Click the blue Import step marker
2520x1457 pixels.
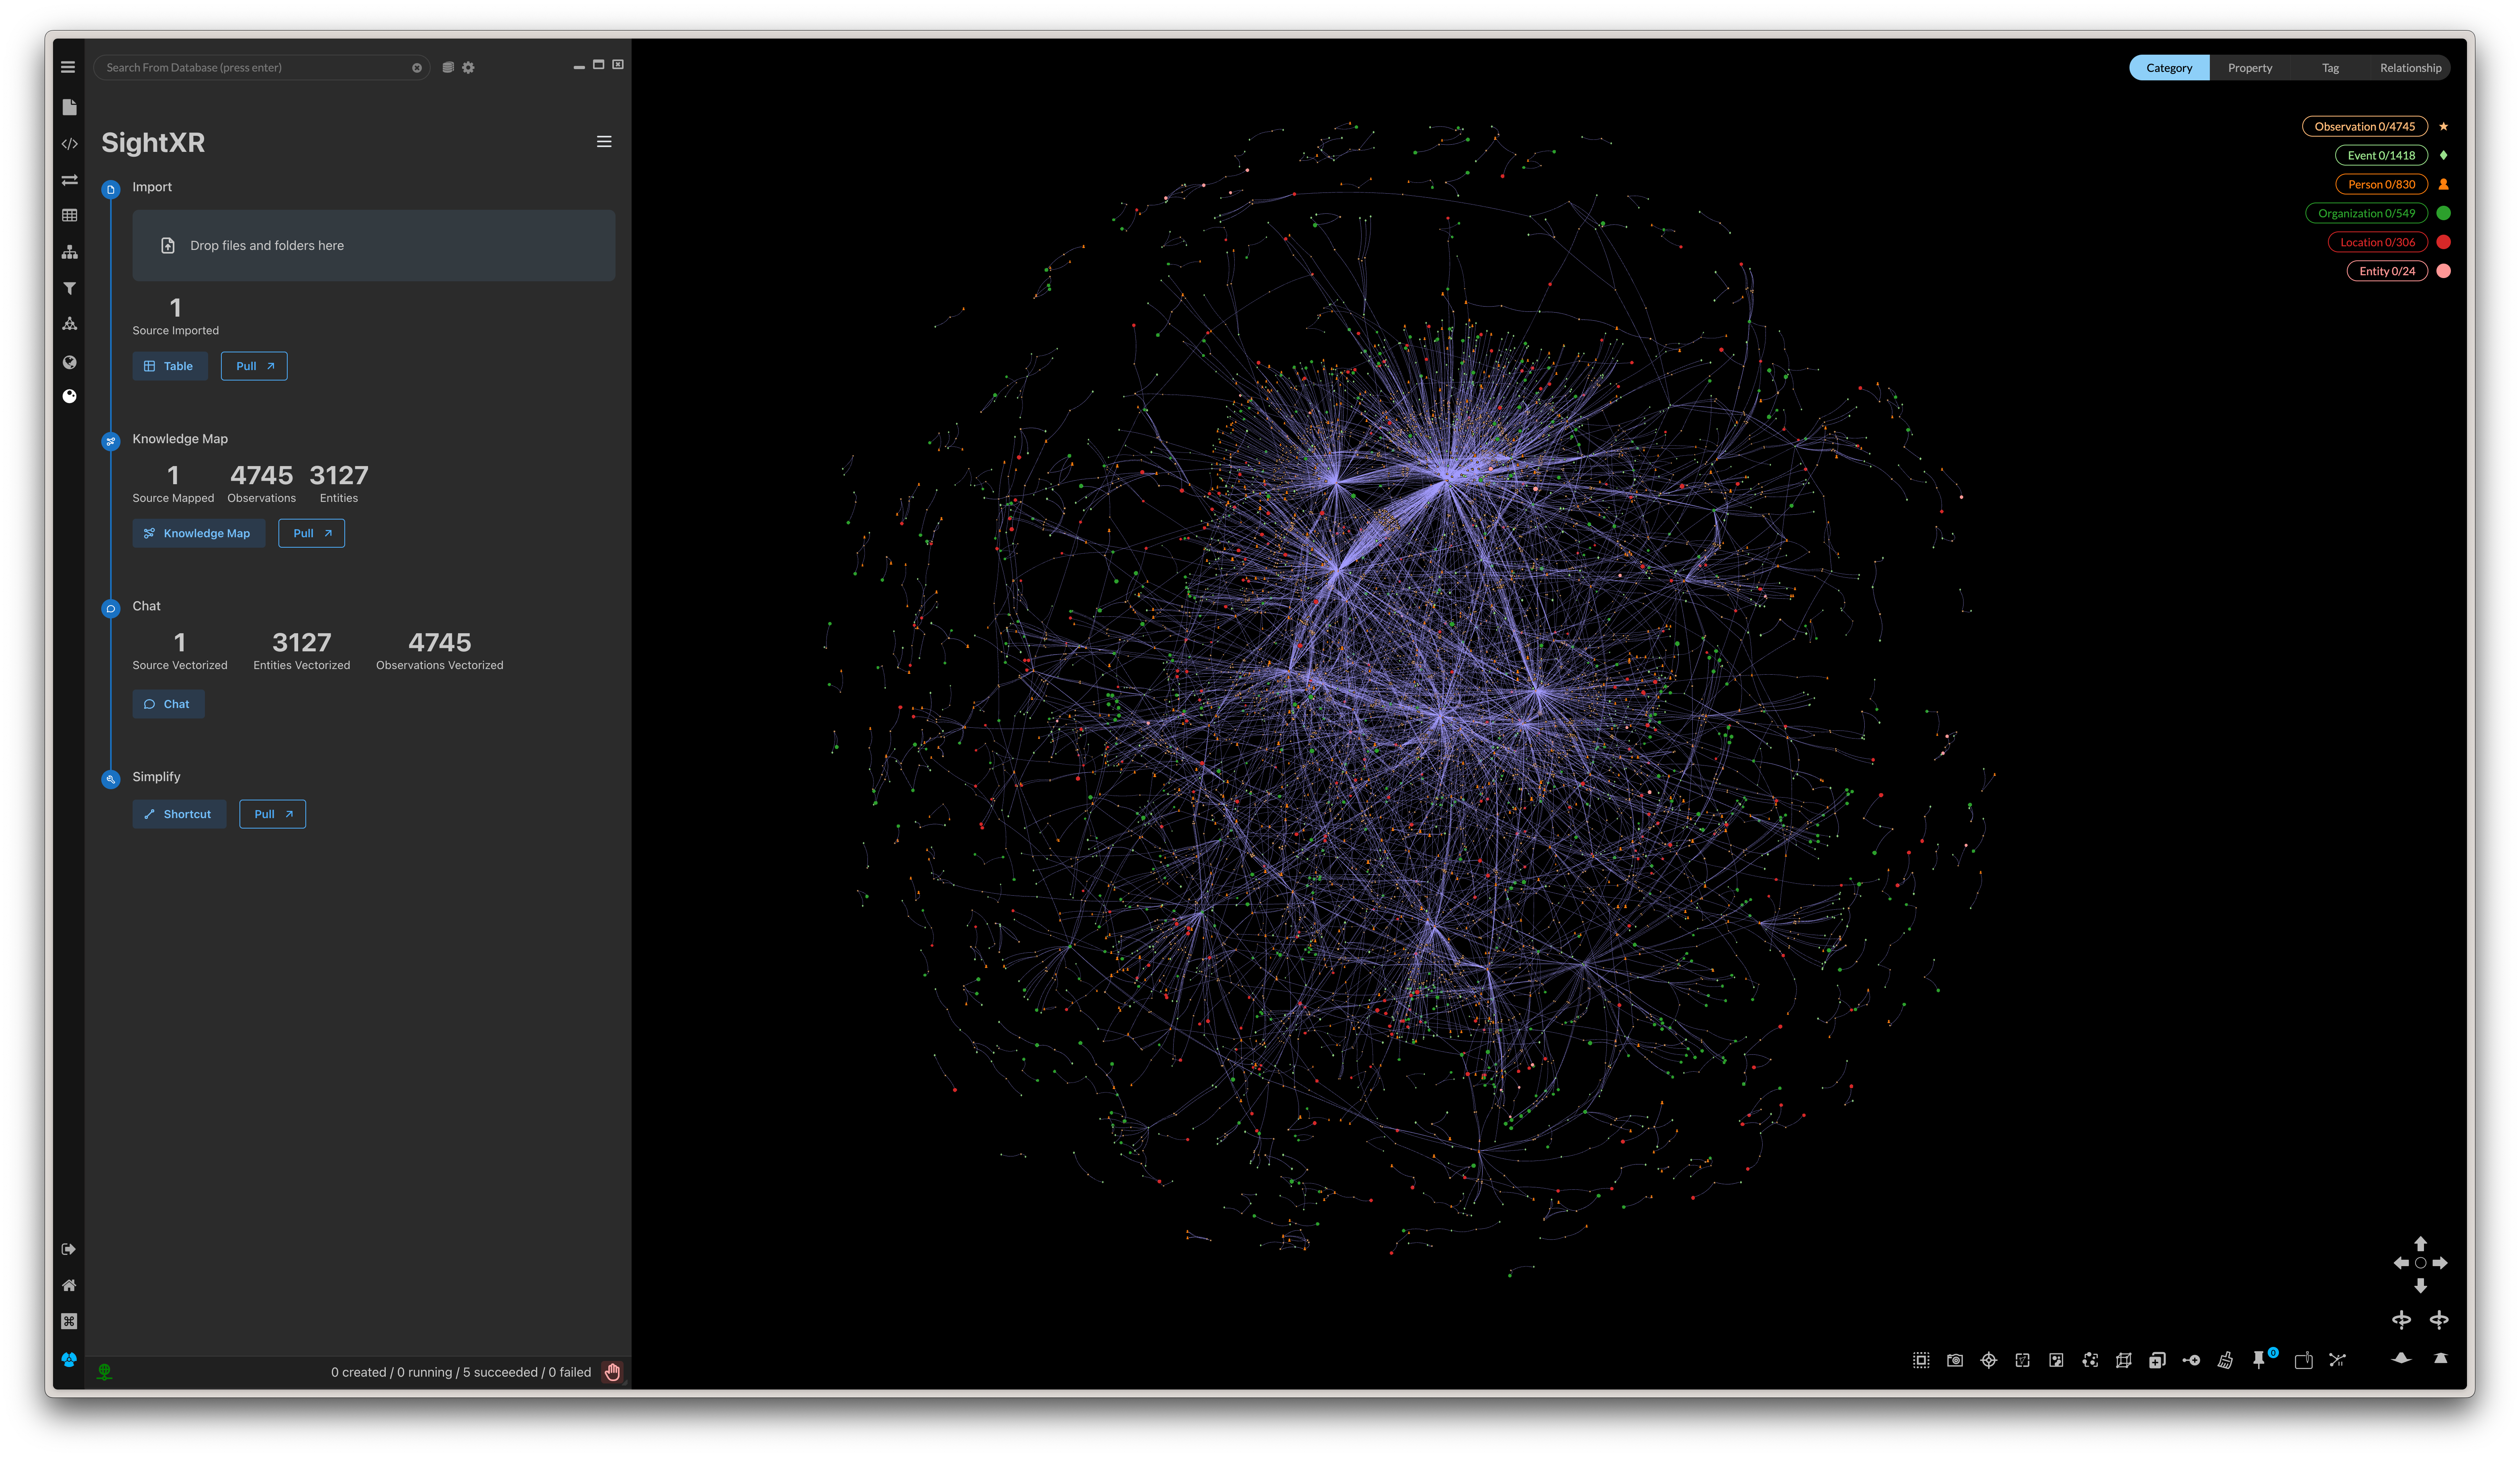coord(111,189)
